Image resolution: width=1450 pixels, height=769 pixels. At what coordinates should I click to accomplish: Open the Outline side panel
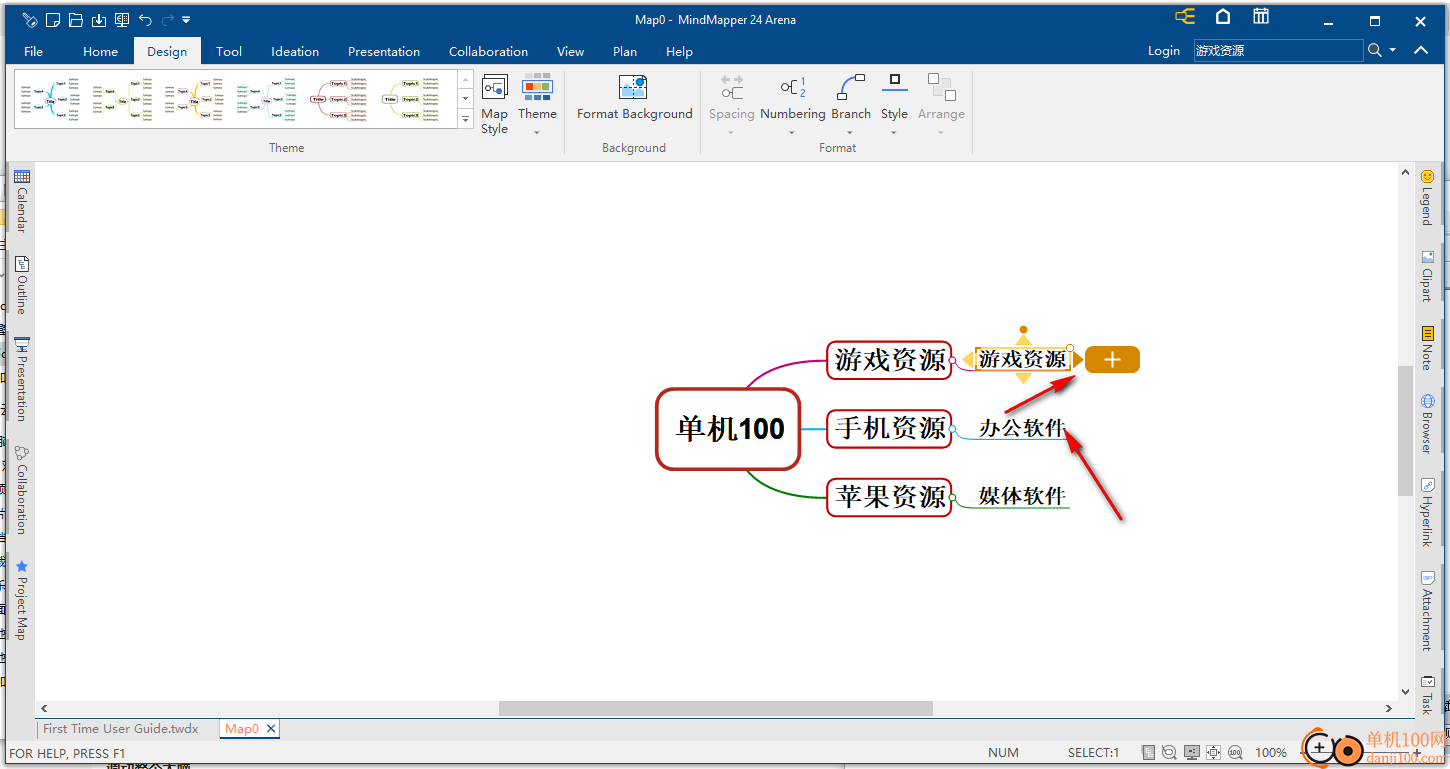pos(21,285)
